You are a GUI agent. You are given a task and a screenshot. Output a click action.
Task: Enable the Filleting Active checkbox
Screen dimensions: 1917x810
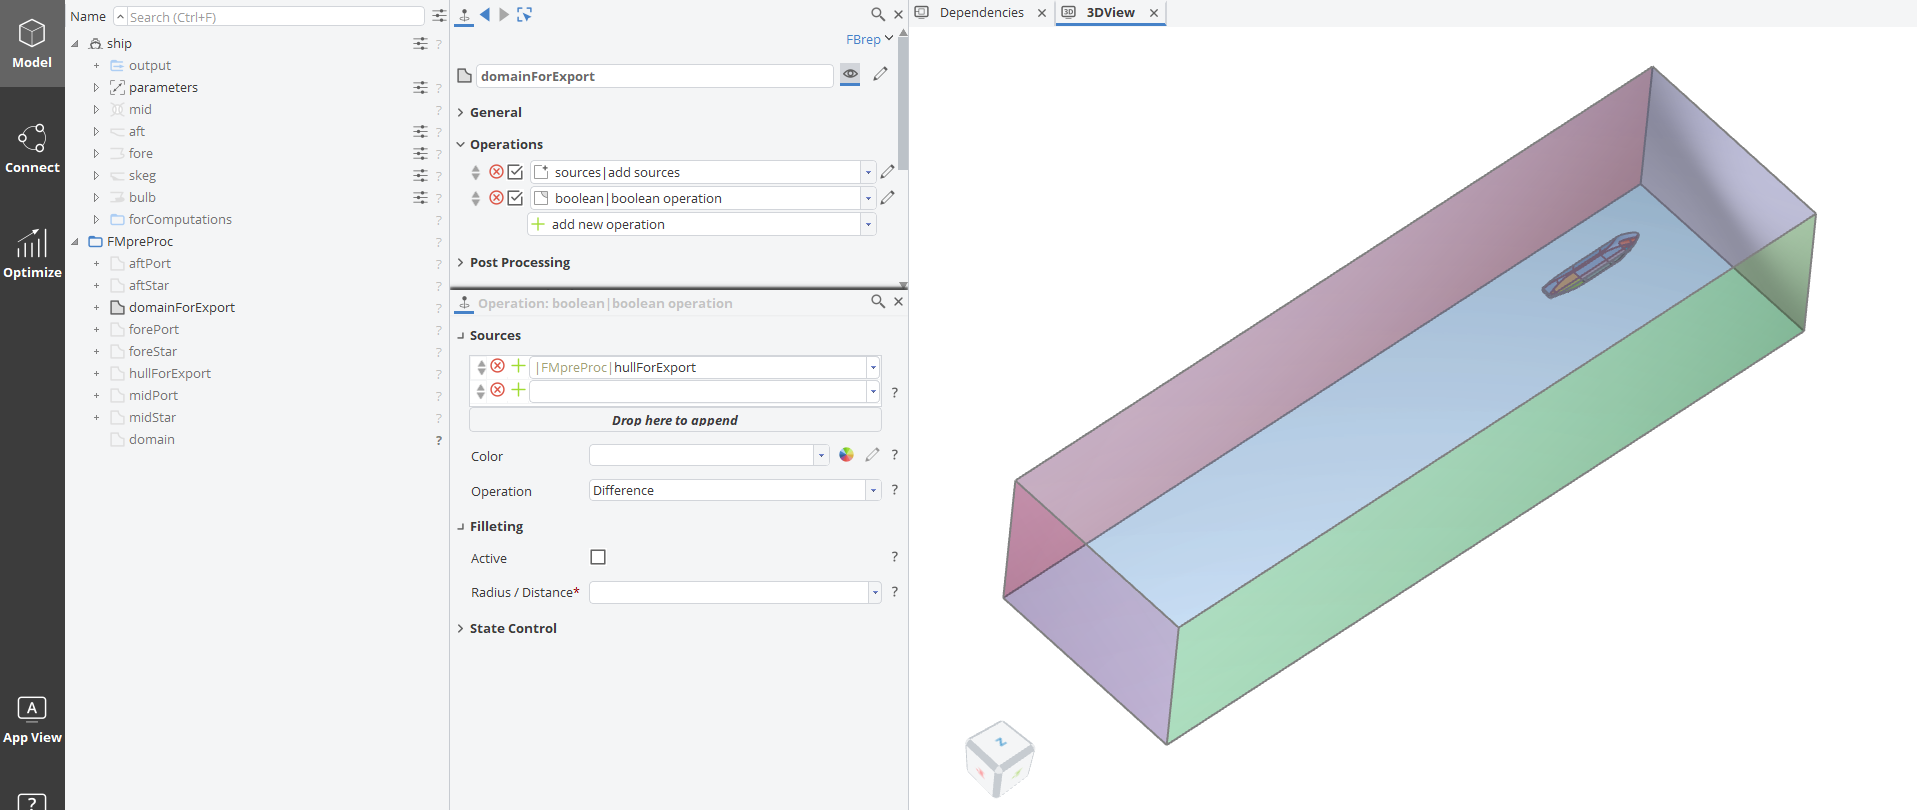coord(598,557)
